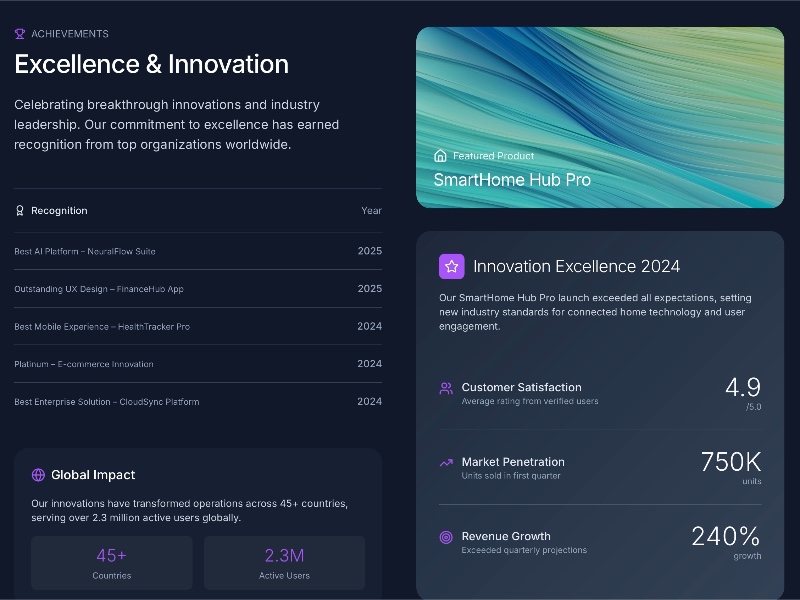Open the Best Enterprise Solution – CloudSync Platform entry

point(198,402)
